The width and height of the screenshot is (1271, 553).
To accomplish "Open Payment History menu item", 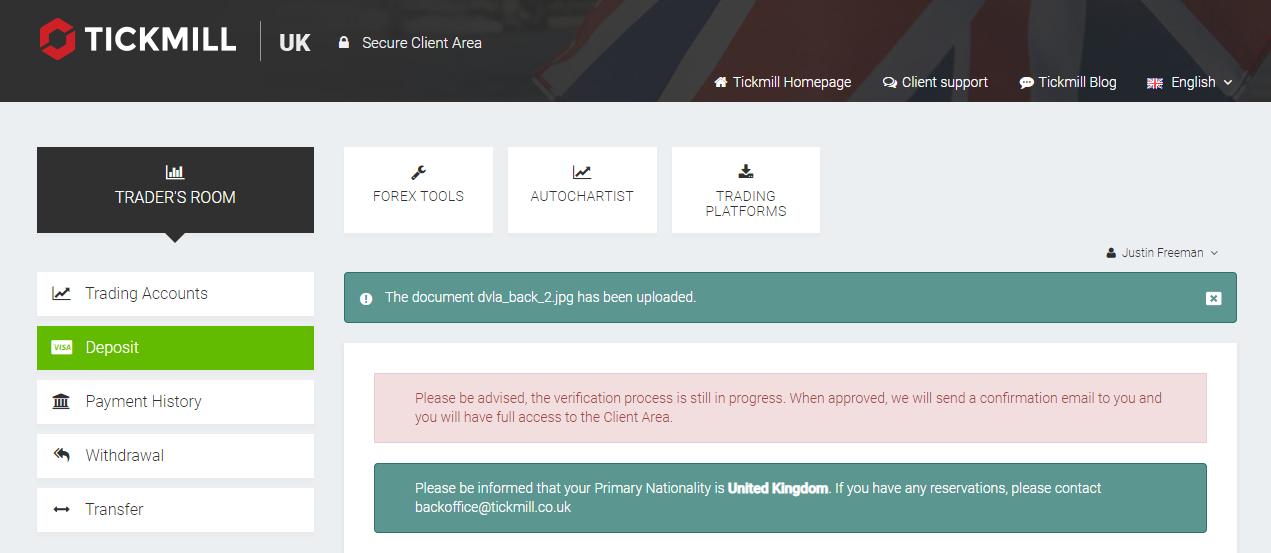I will tap(175, 402).
